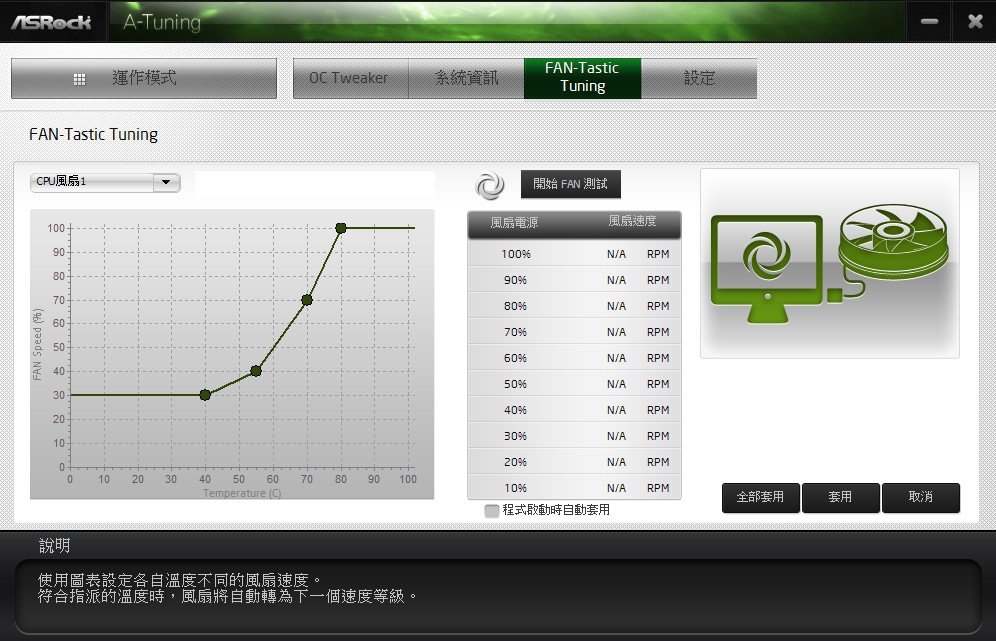The image size is (996, 641).
Task: Click the 套用 button
Action: click(x=841, y=497)
